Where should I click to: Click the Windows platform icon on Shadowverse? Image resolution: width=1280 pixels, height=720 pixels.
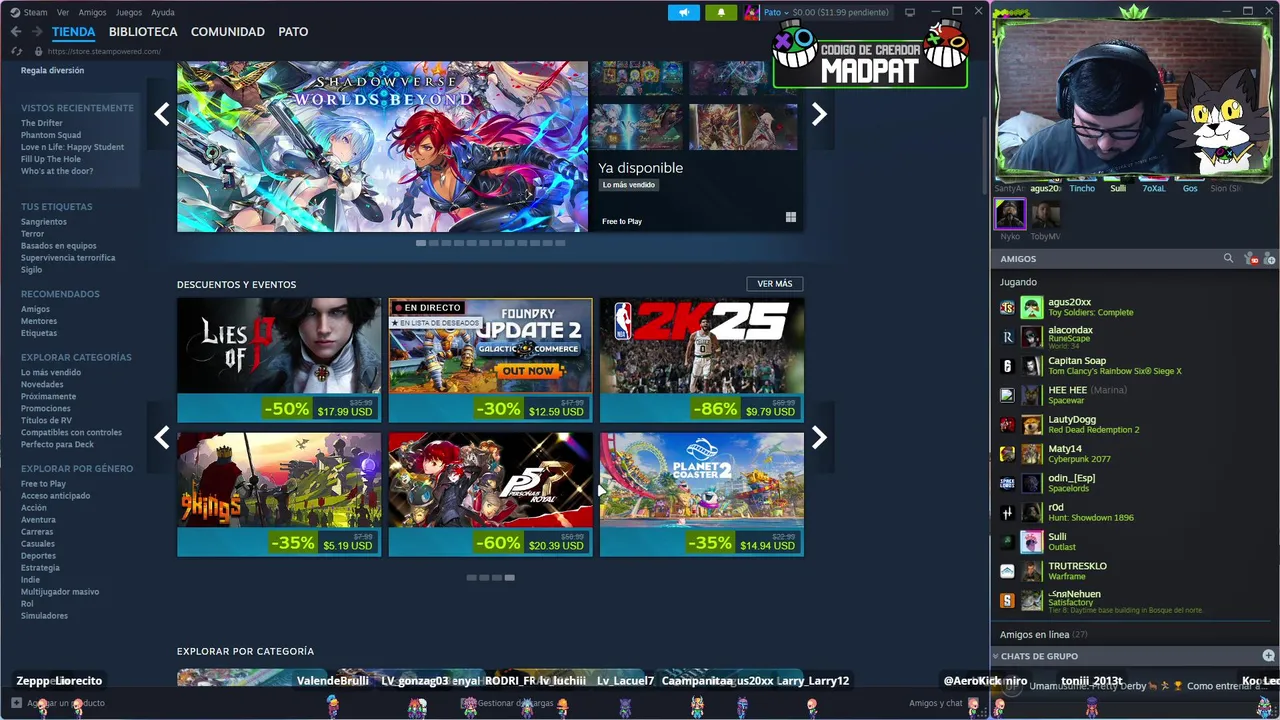(791, 217)
